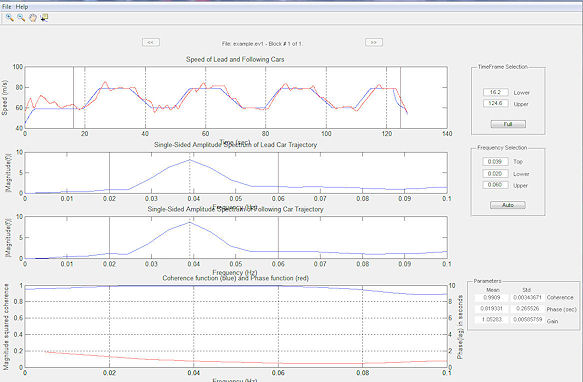Click the 'Coherence' row label in Parameters

(560, 298)
